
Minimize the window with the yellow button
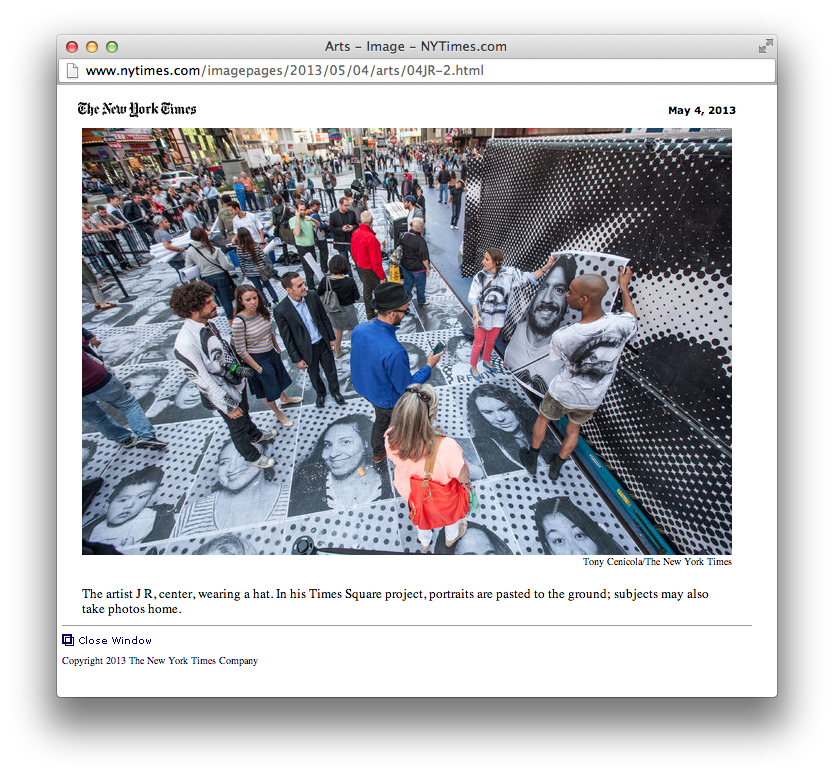(92, 47)
